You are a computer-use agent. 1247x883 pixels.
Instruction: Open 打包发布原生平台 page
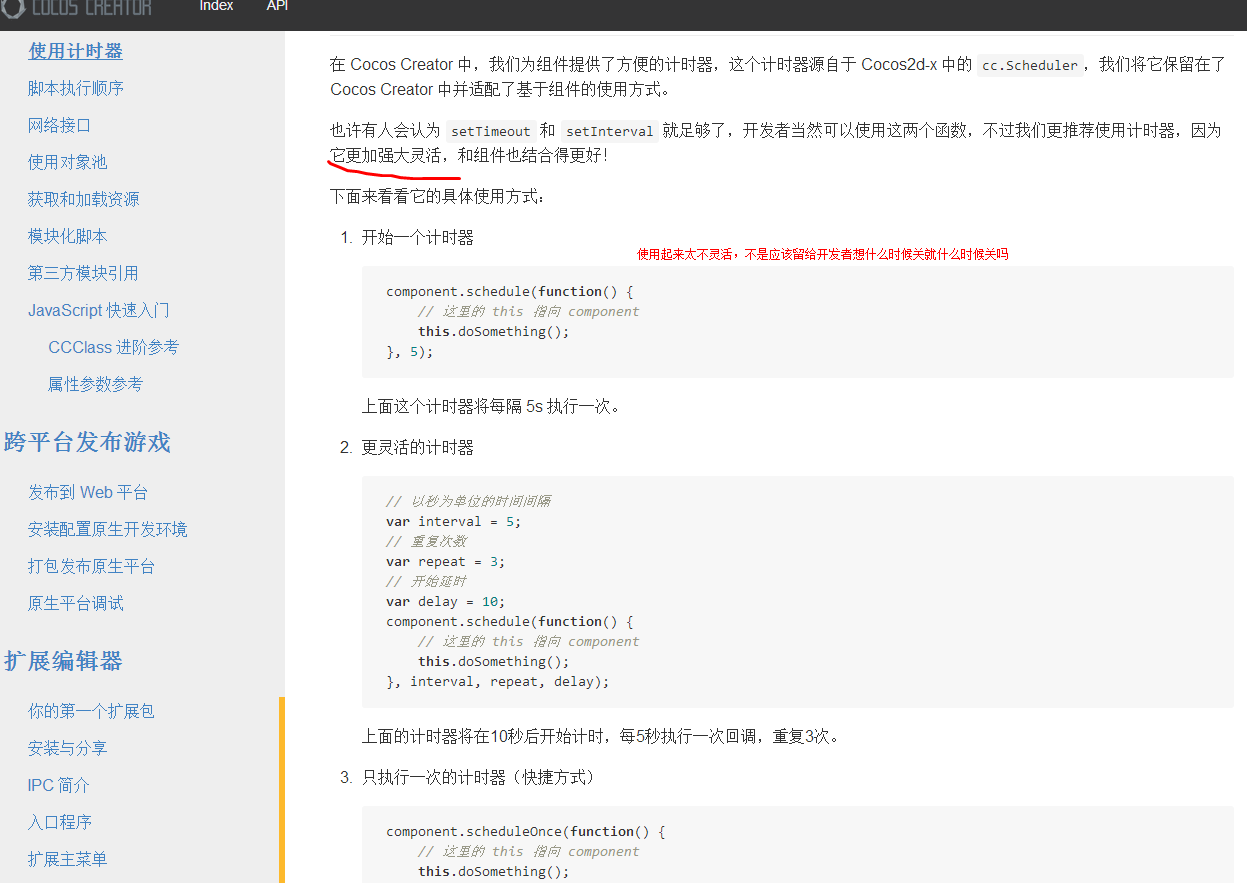(x=91, y=566)
